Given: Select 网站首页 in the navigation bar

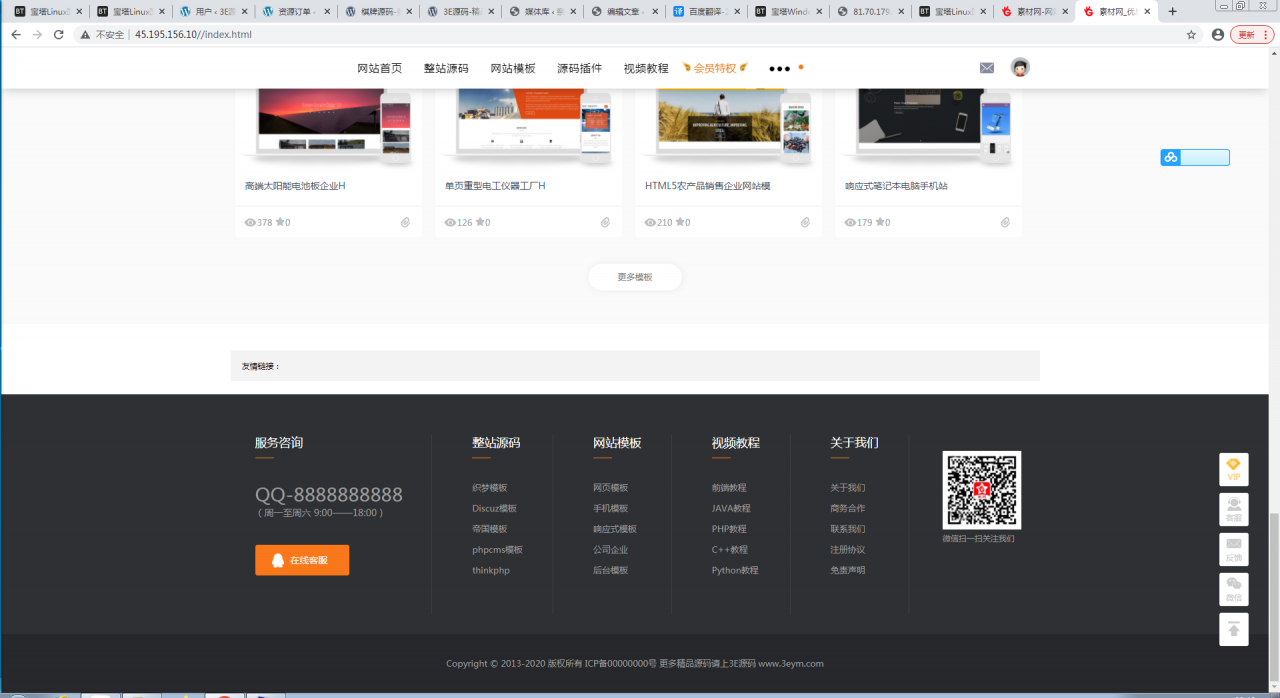Looking at the screenshot, I should [x=377, y=68].
